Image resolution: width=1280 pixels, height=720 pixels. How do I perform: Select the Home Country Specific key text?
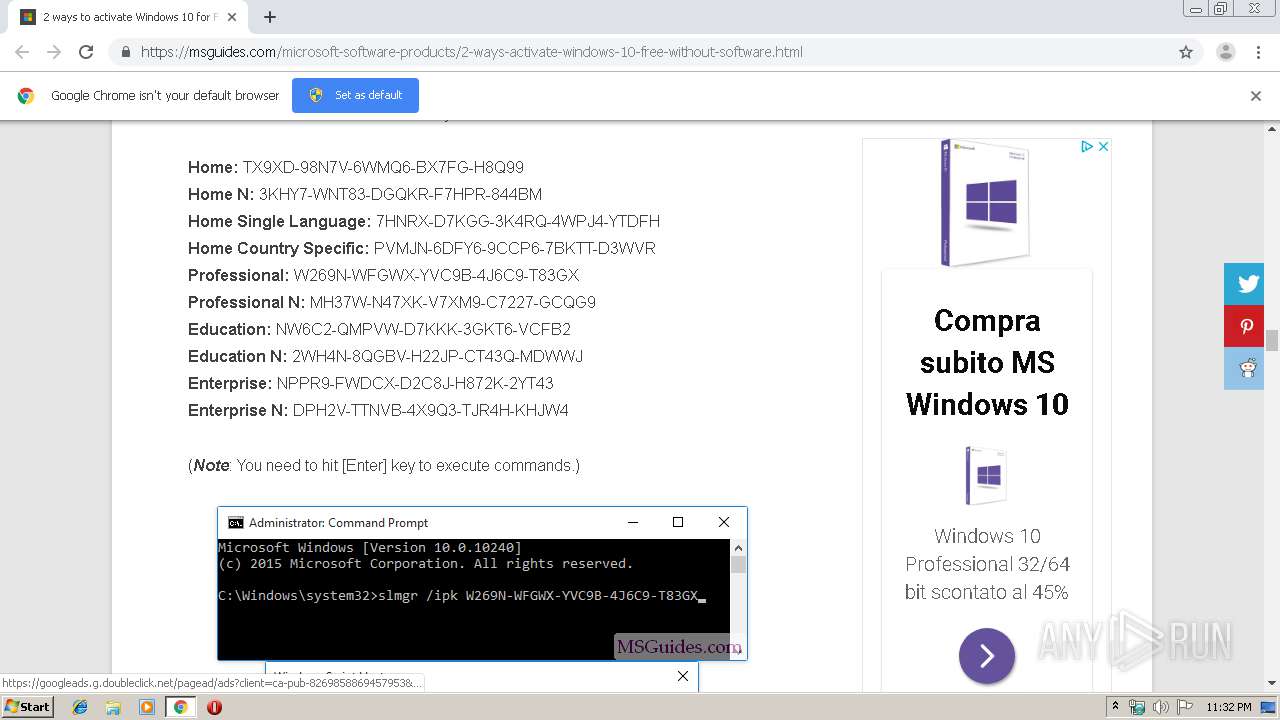tap(515, 248)
